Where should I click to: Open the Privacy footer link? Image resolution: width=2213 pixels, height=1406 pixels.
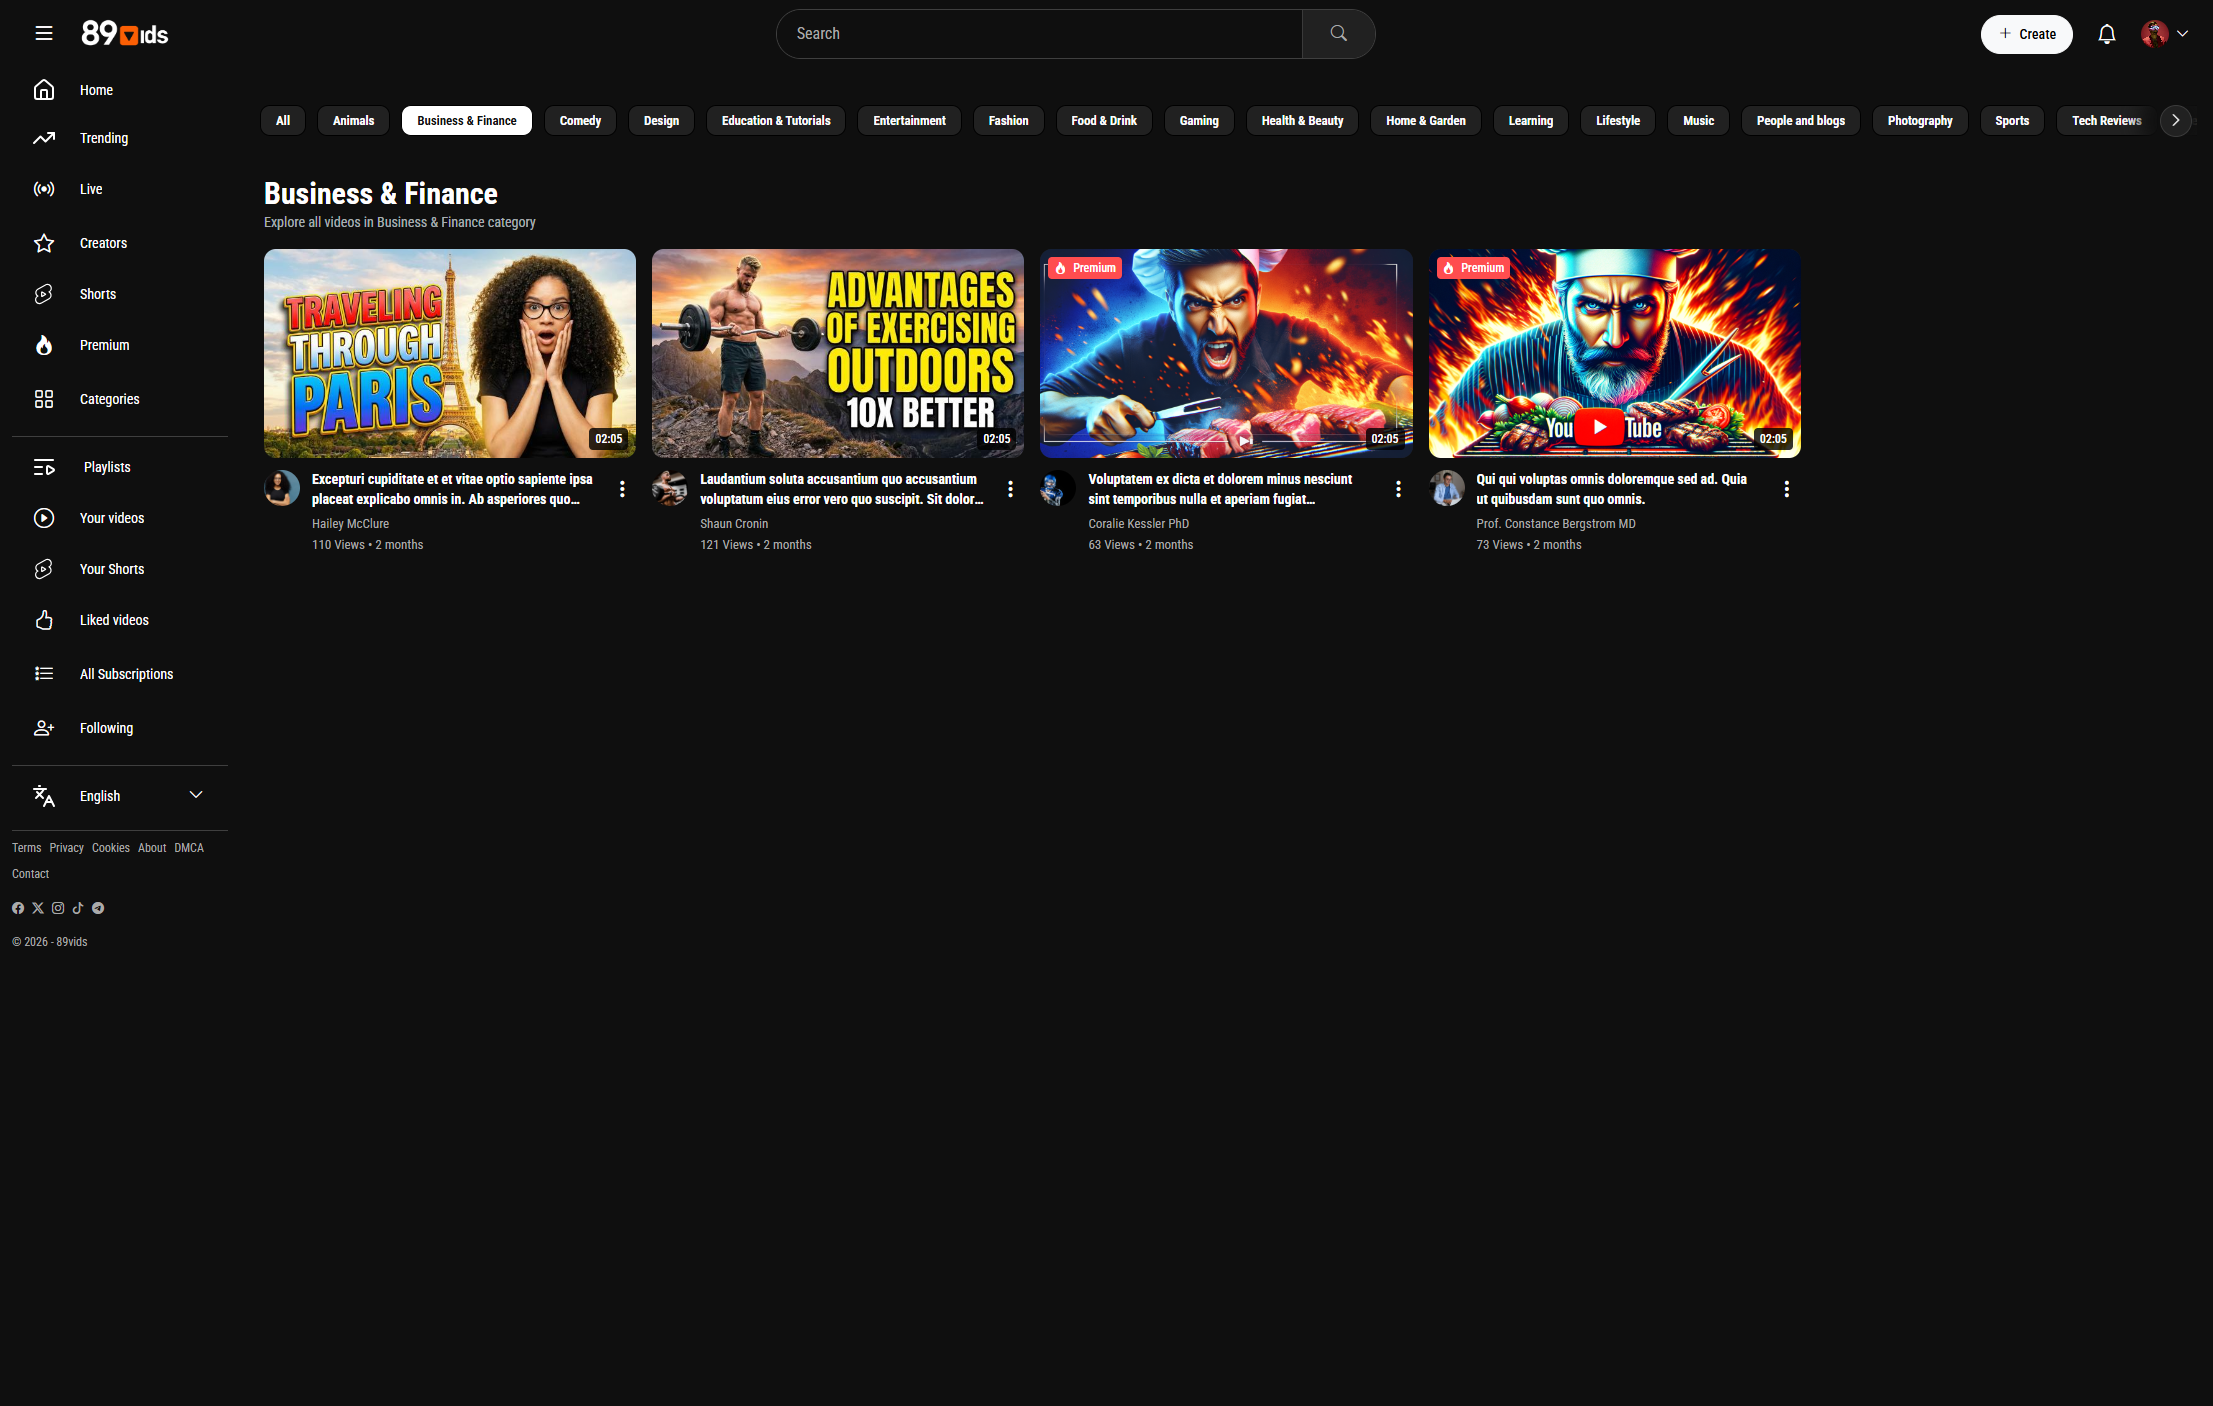click(66, 848)
